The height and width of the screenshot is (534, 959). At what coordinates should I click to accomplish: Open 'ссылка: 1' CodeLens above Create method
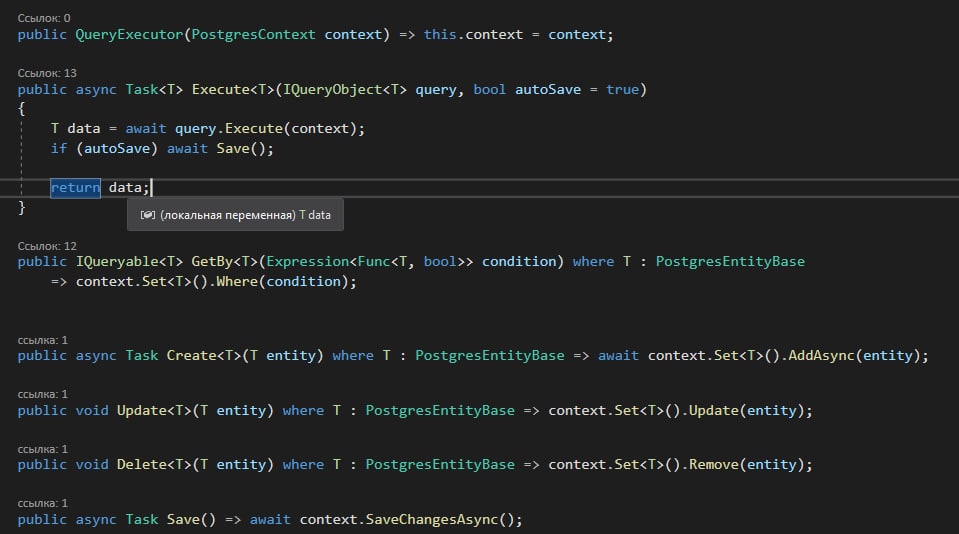click(x=42, y=340)
